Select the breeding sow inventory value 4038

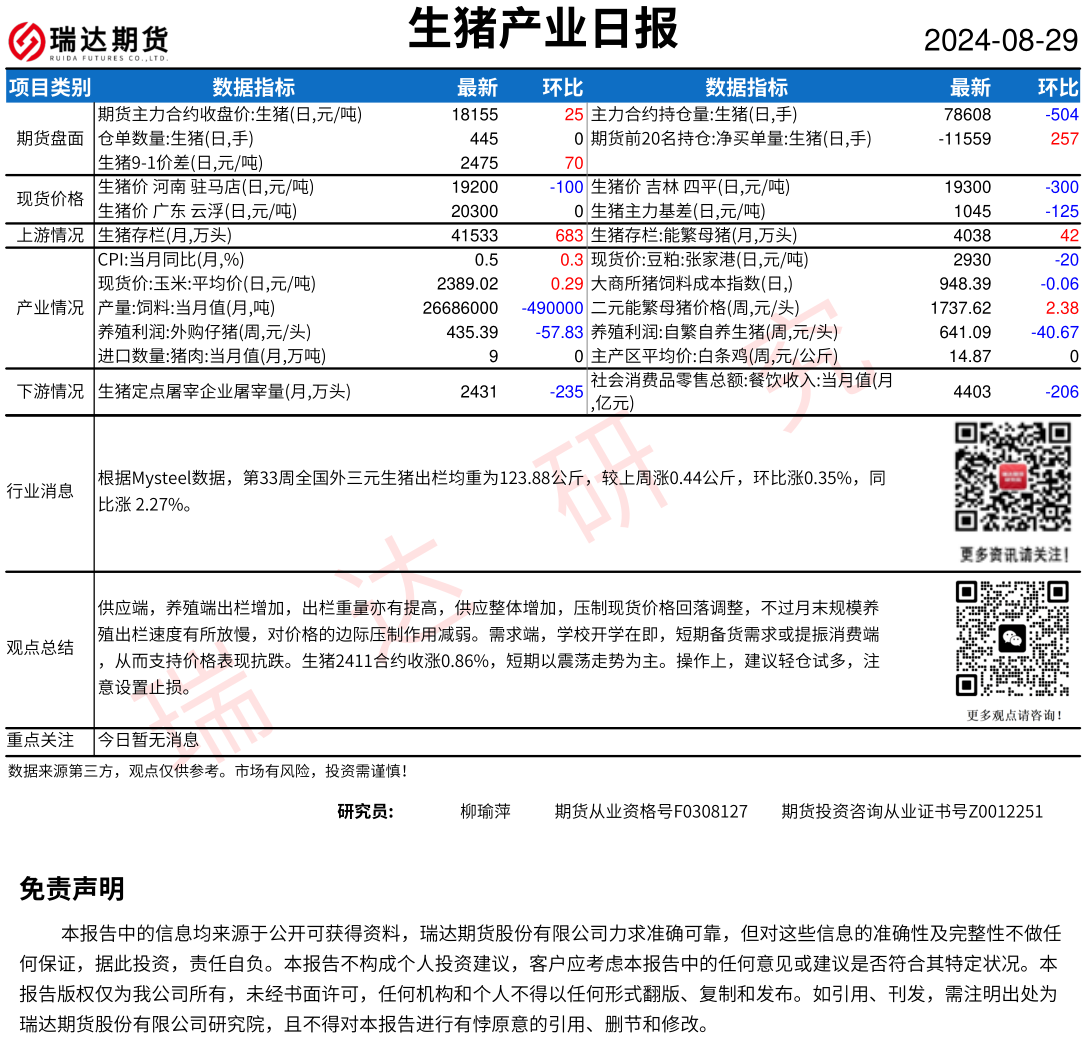tap(972, 236)
